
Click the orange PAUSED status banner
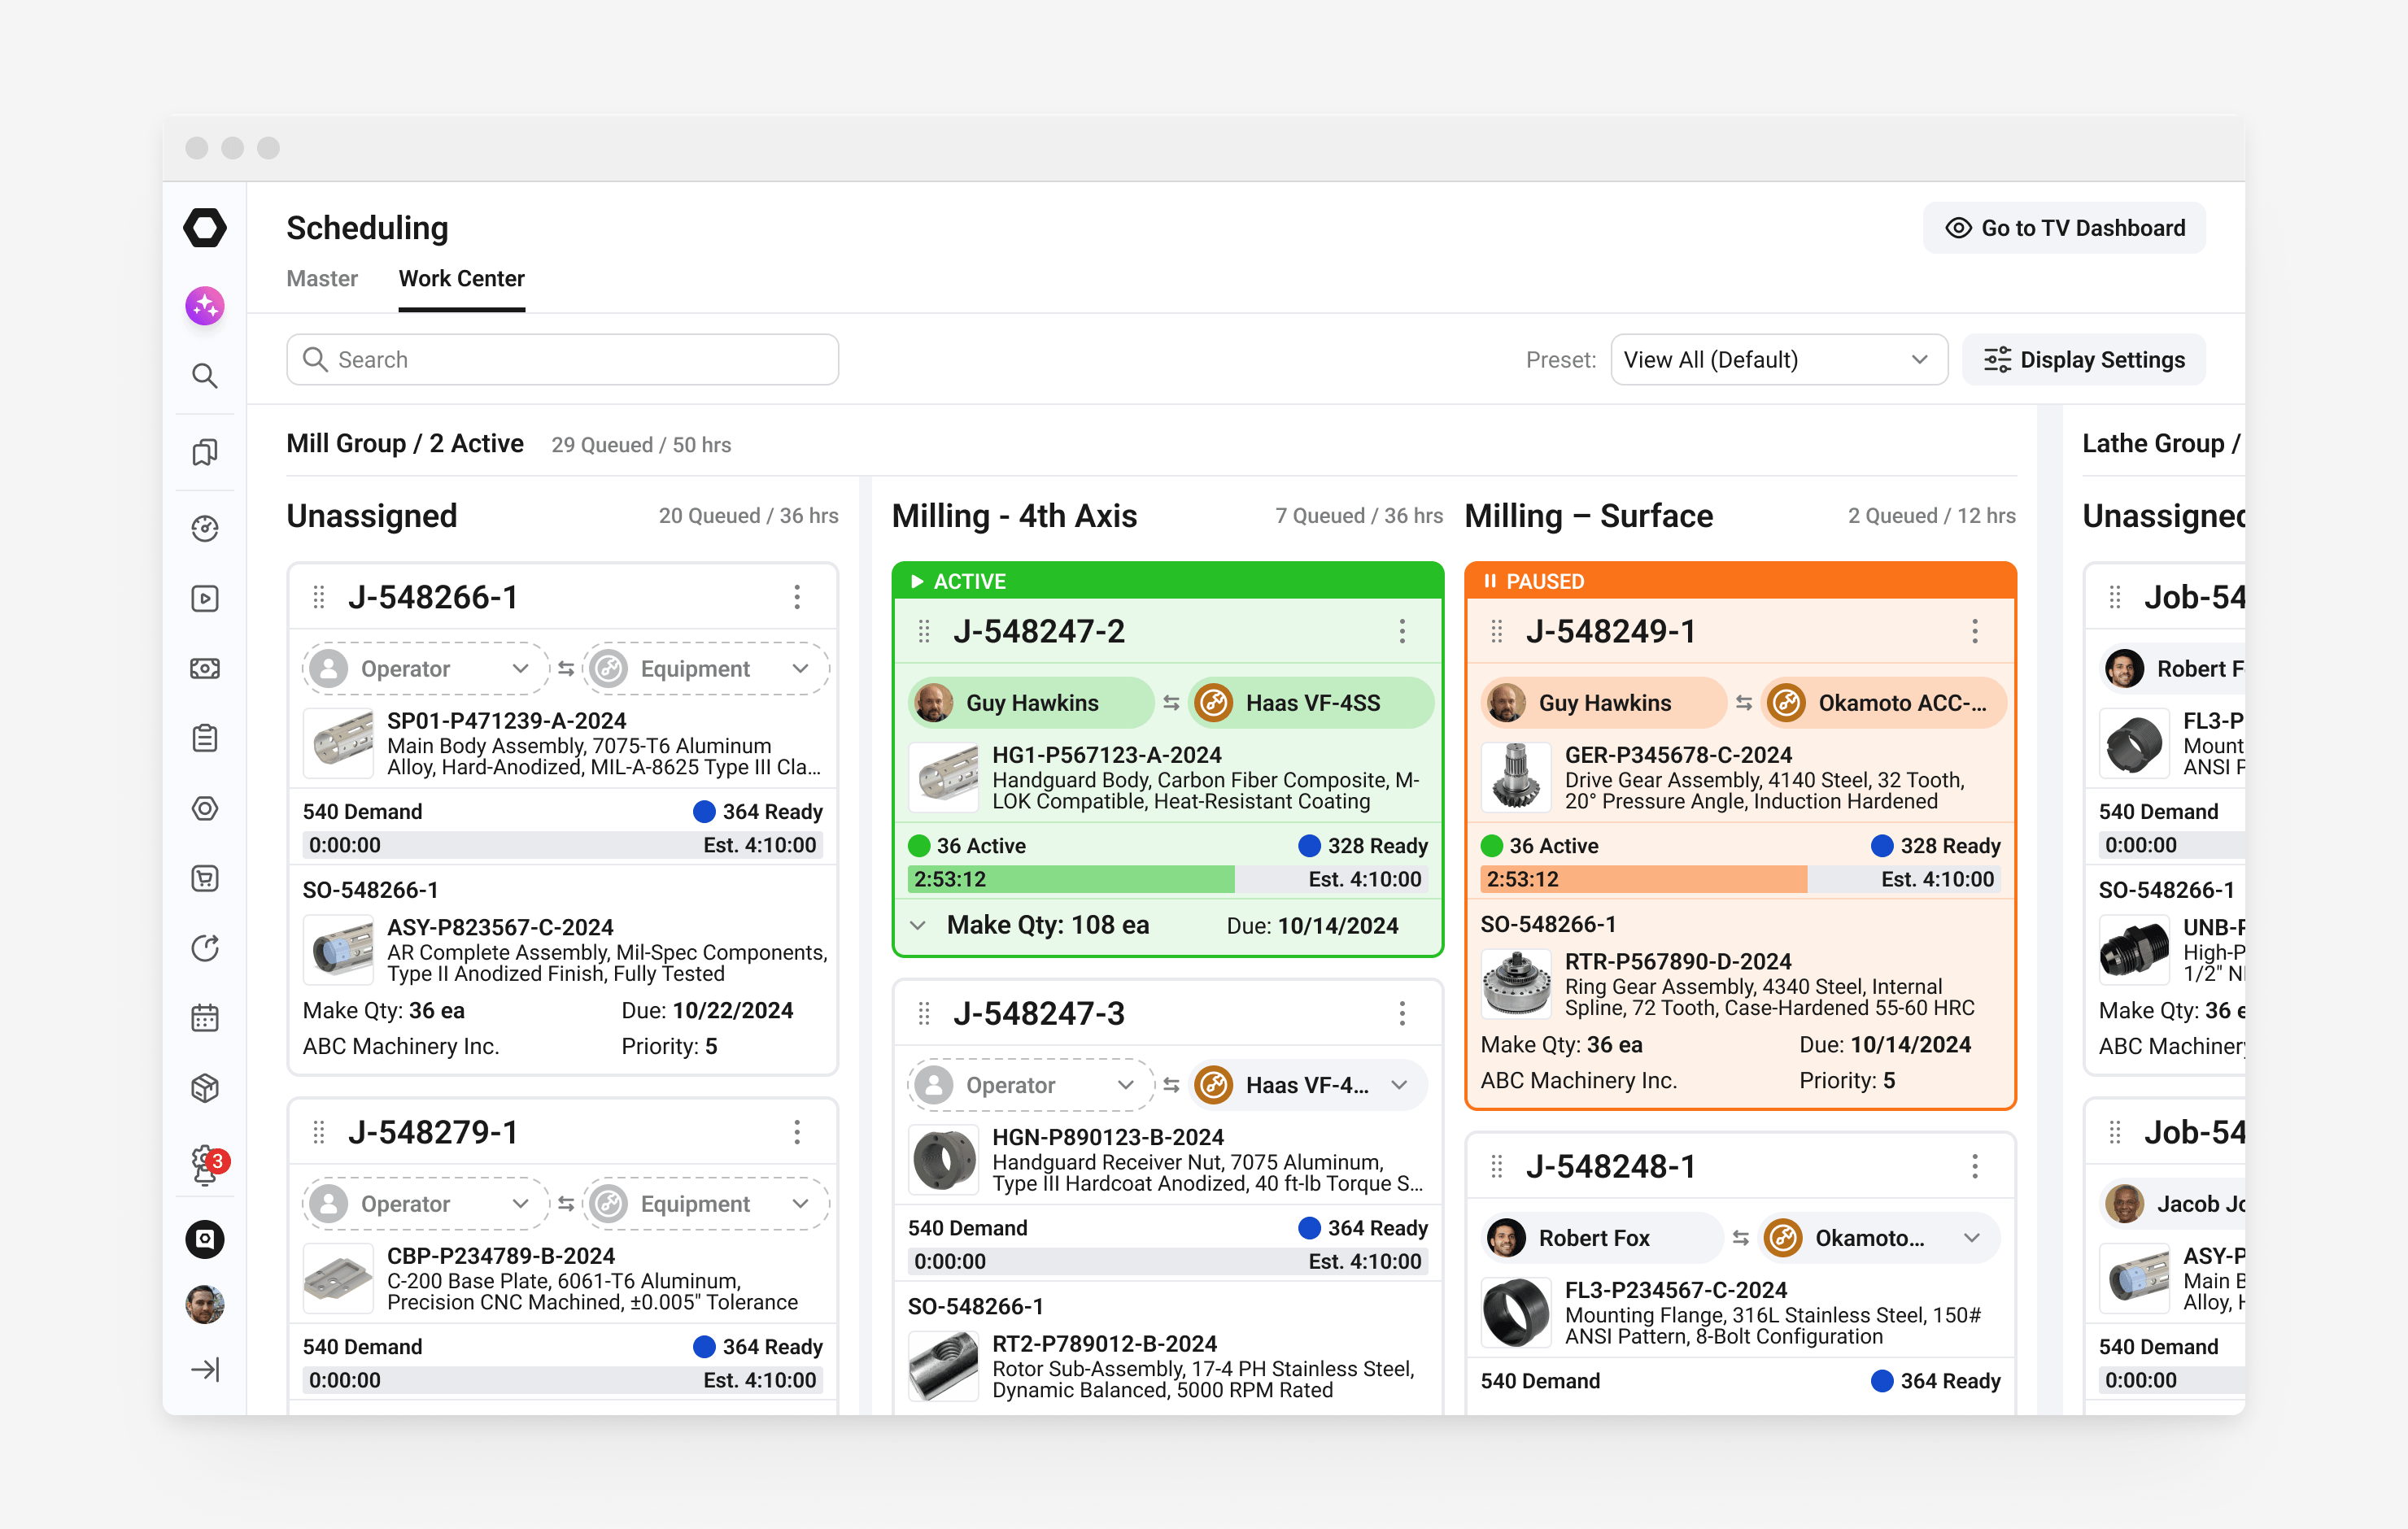click(x=1740, y=581)
